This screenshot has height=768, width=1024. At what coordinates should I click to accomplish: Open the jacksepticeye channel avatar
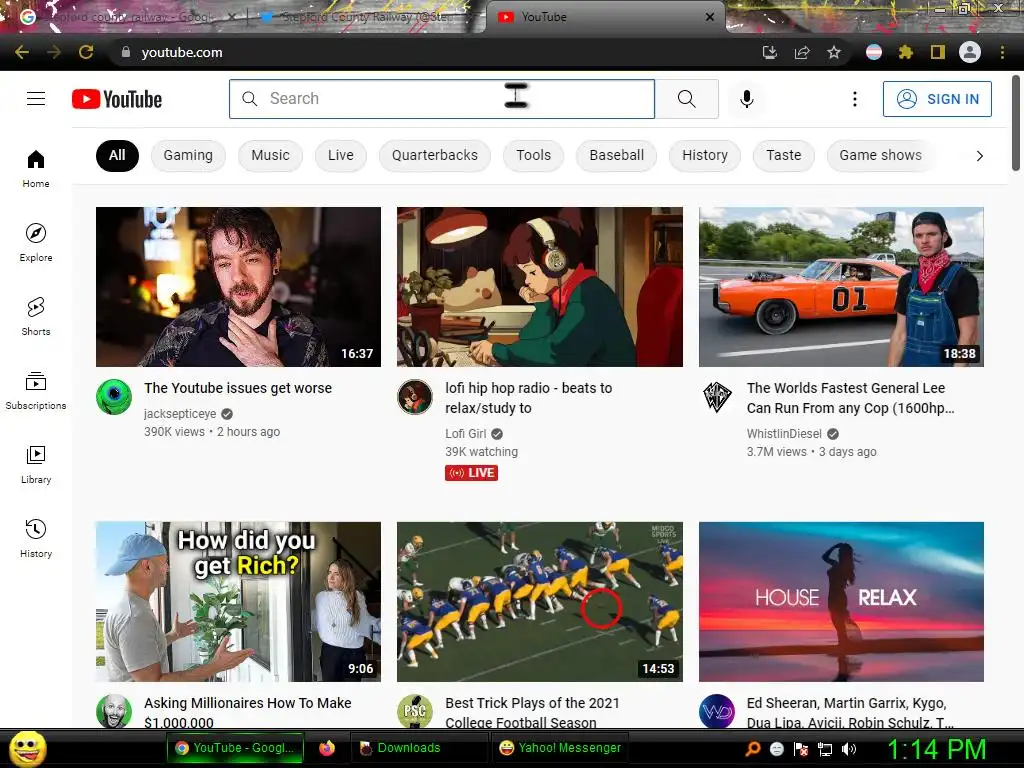click(x=114, y=396)
